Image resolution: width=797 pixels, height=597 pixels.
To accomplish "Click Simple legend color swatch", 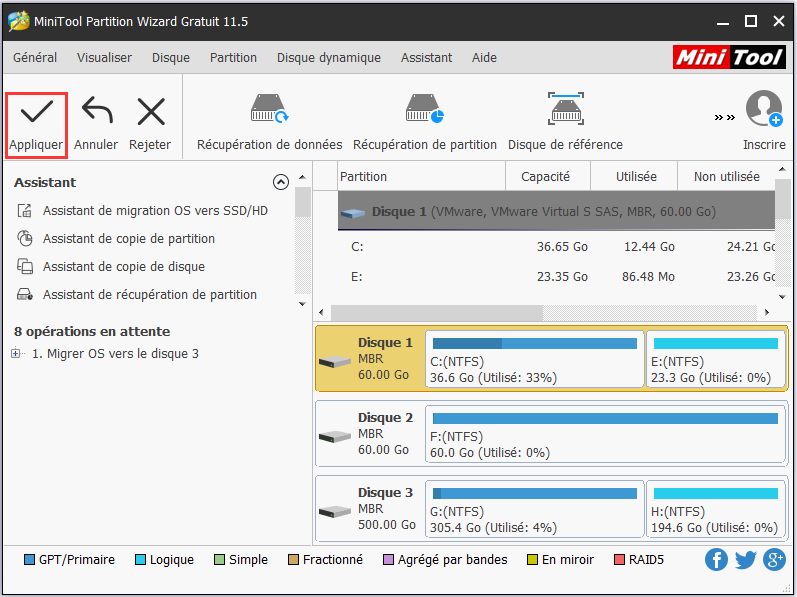I will 220,559.
